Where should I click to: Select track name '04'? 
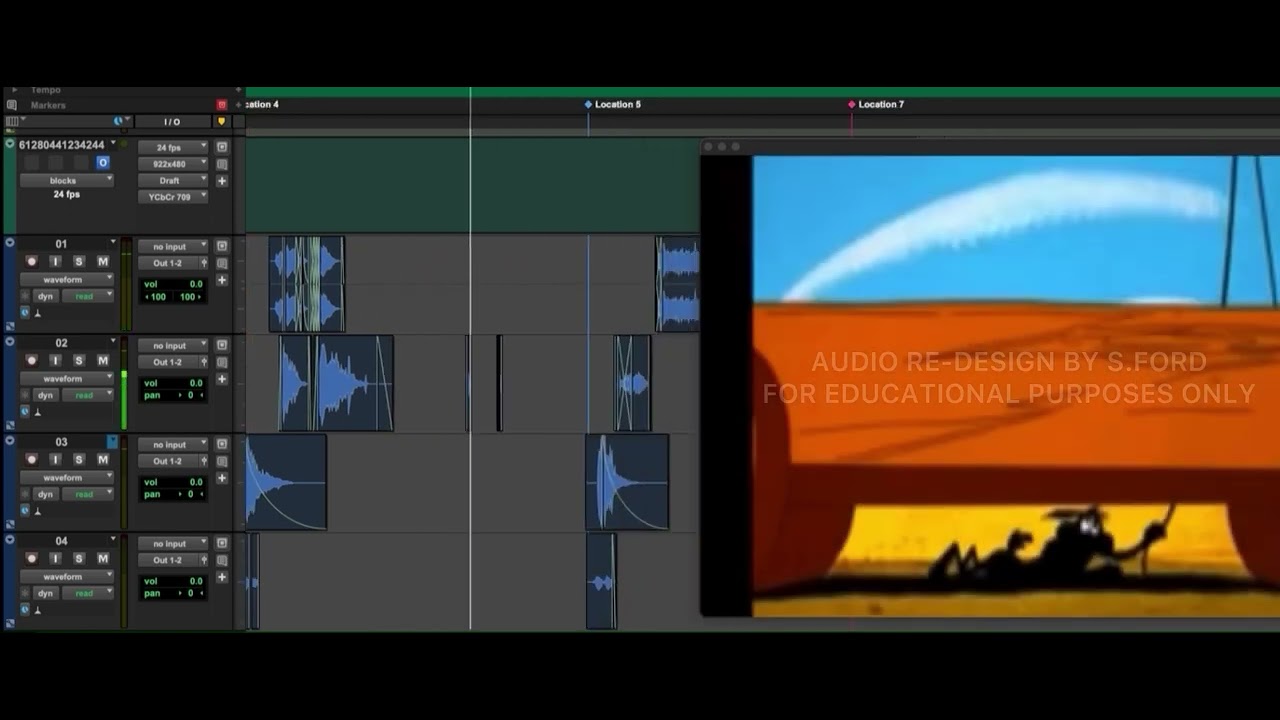point(61,541)
